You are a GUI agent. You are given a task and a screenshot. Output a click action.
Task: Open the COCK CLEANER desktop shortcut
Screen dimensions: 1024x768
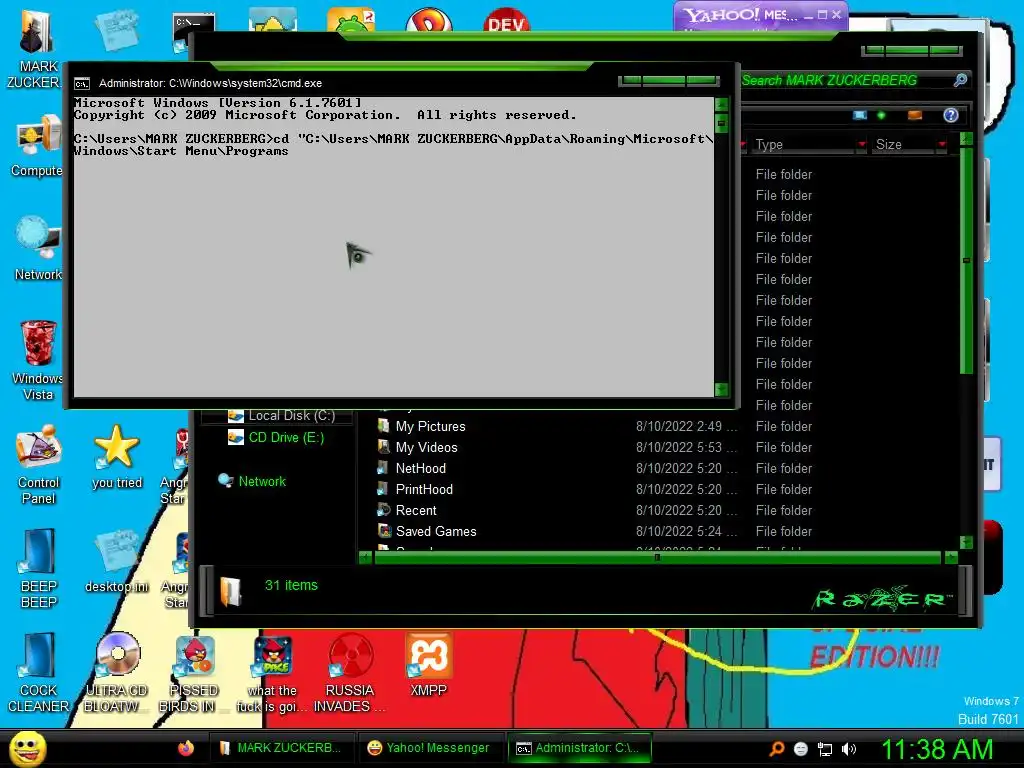tap(38, 673)
